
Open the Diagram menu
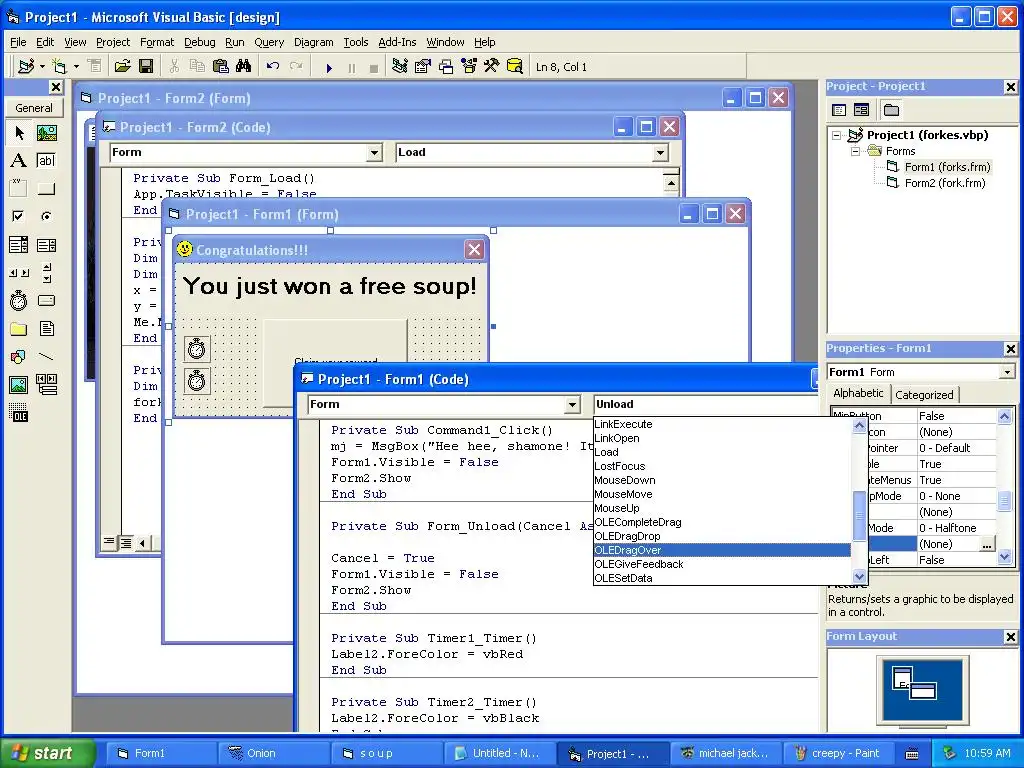[313, 42]
